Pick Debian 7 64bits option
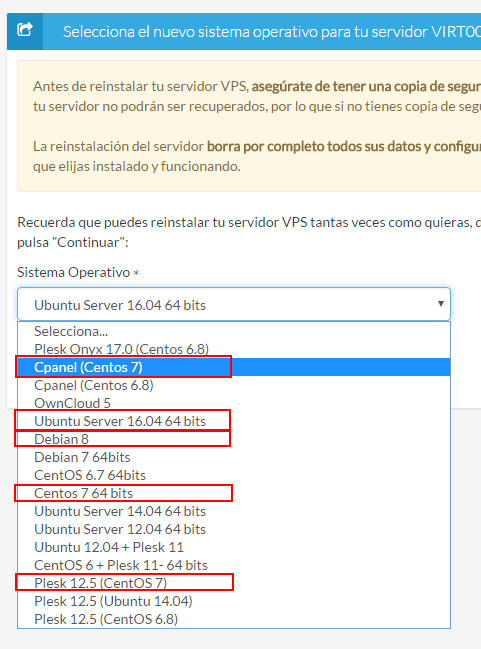 233,457
